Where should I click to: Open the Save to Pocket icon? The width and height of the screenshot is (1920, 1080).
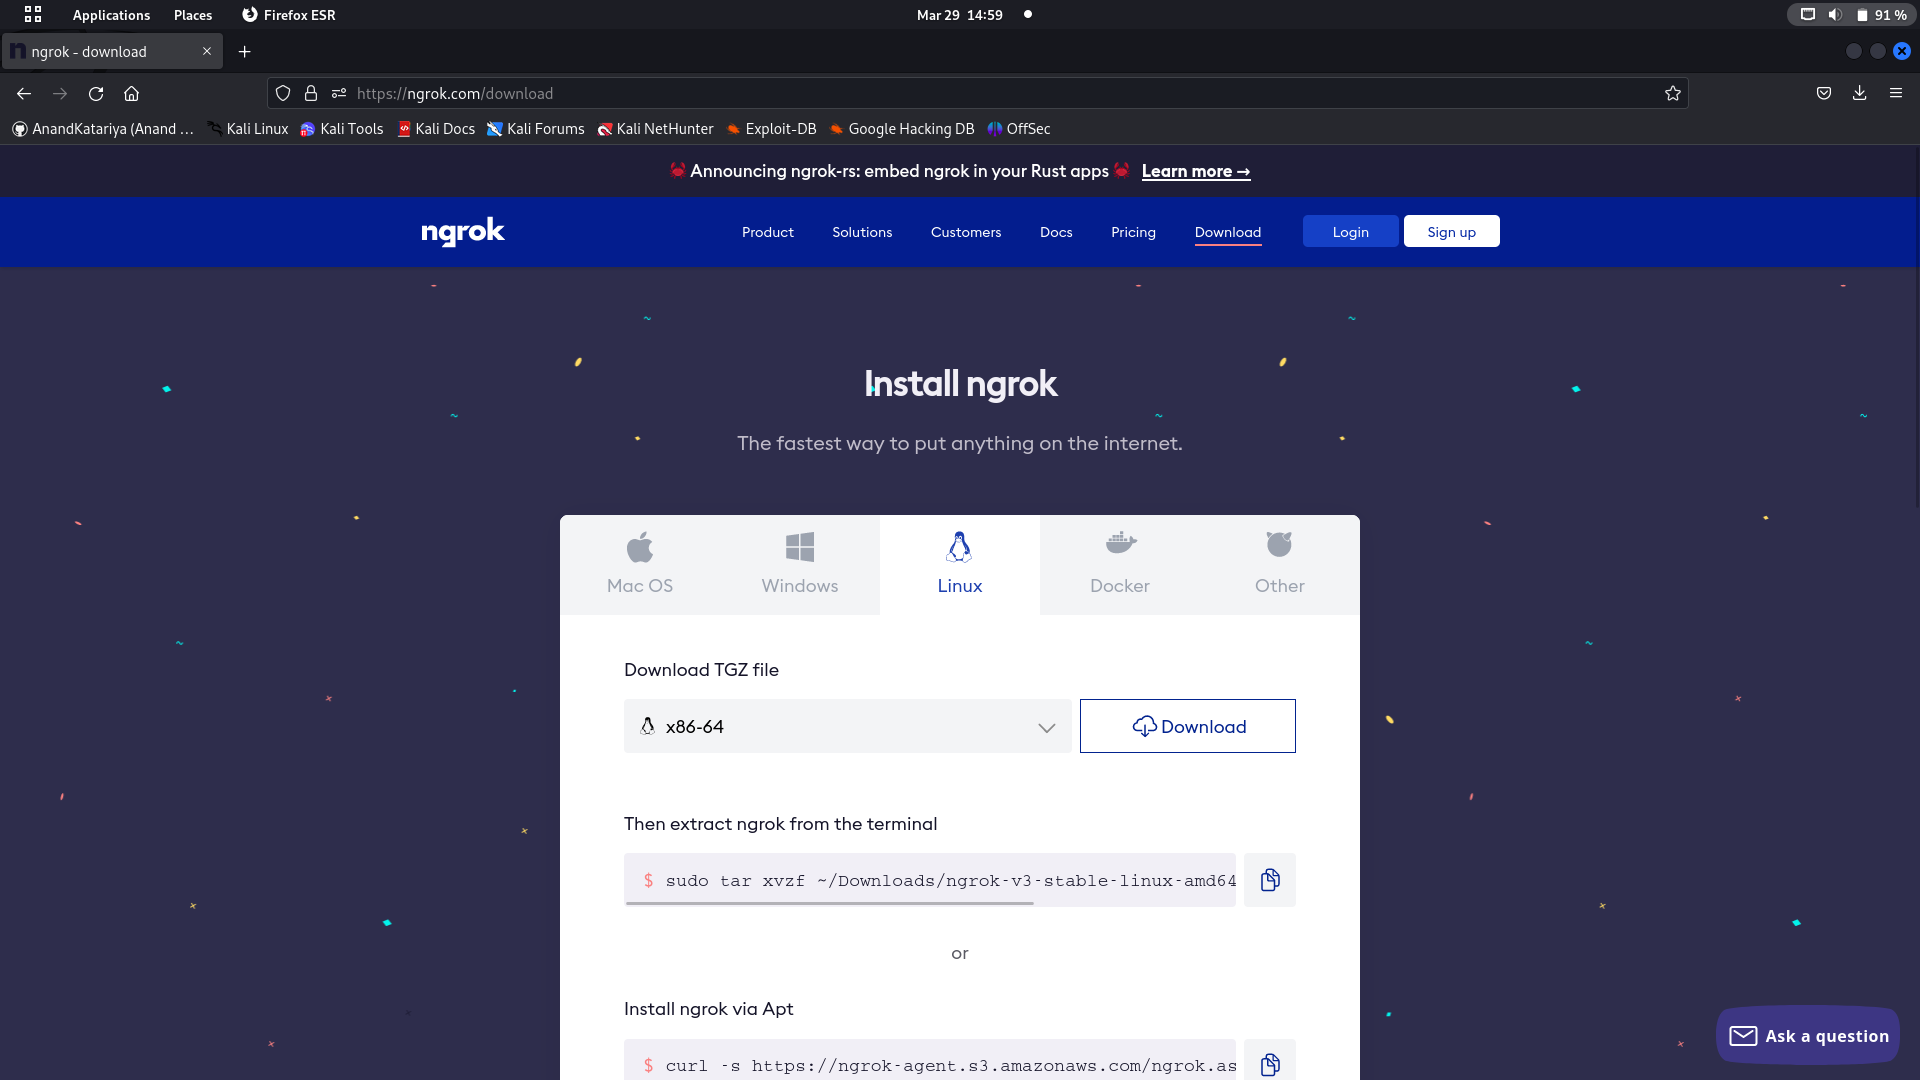coord(1823,93)
